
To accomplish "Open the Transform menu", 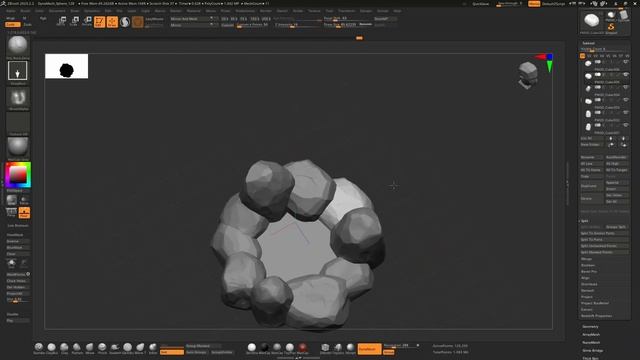I will tap(347, 11).
